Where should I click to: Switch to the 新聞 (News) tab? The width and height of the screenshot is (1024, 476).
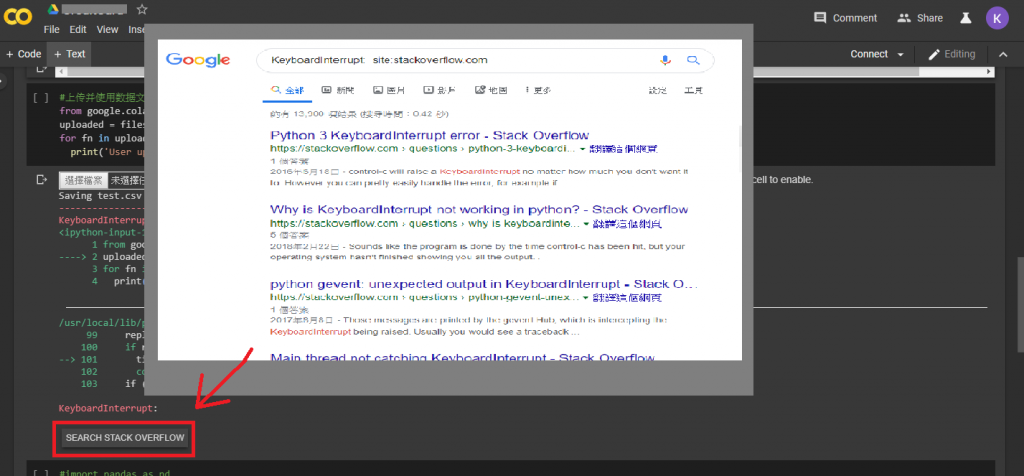[338, 91]
